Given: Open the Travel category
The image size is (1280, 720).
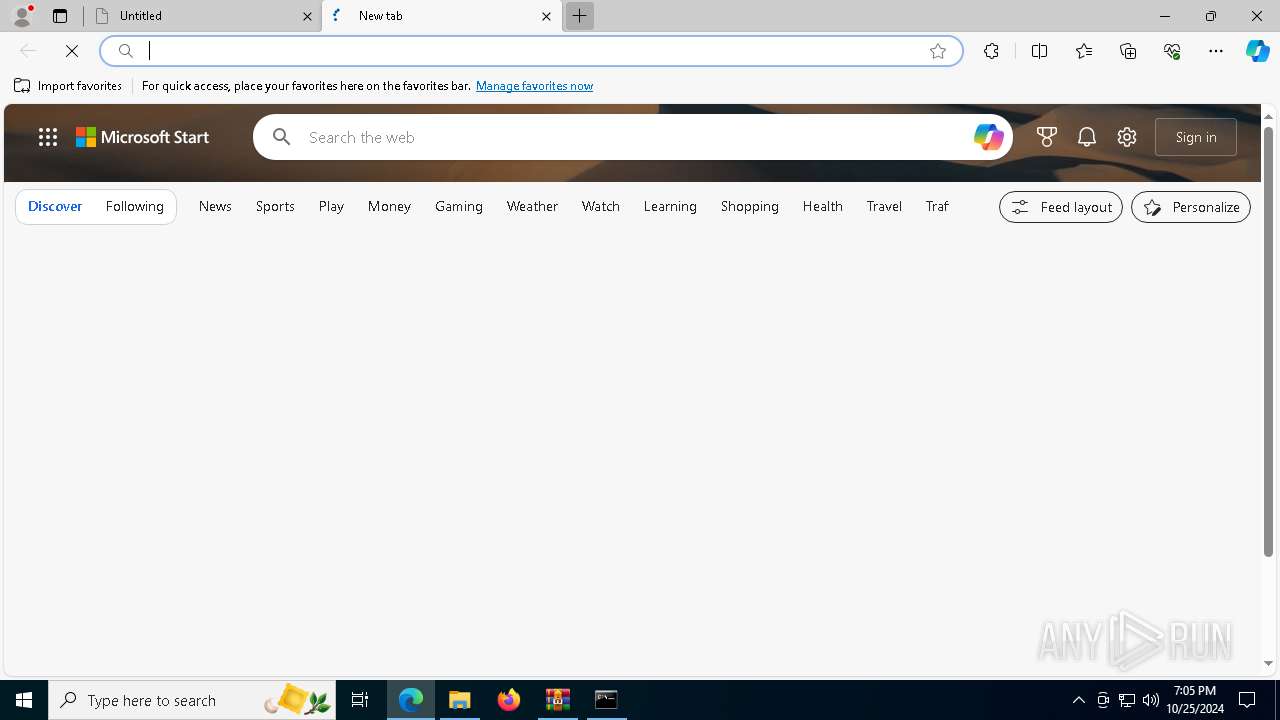Looking at the screenshot, I should tap(884, 206).
